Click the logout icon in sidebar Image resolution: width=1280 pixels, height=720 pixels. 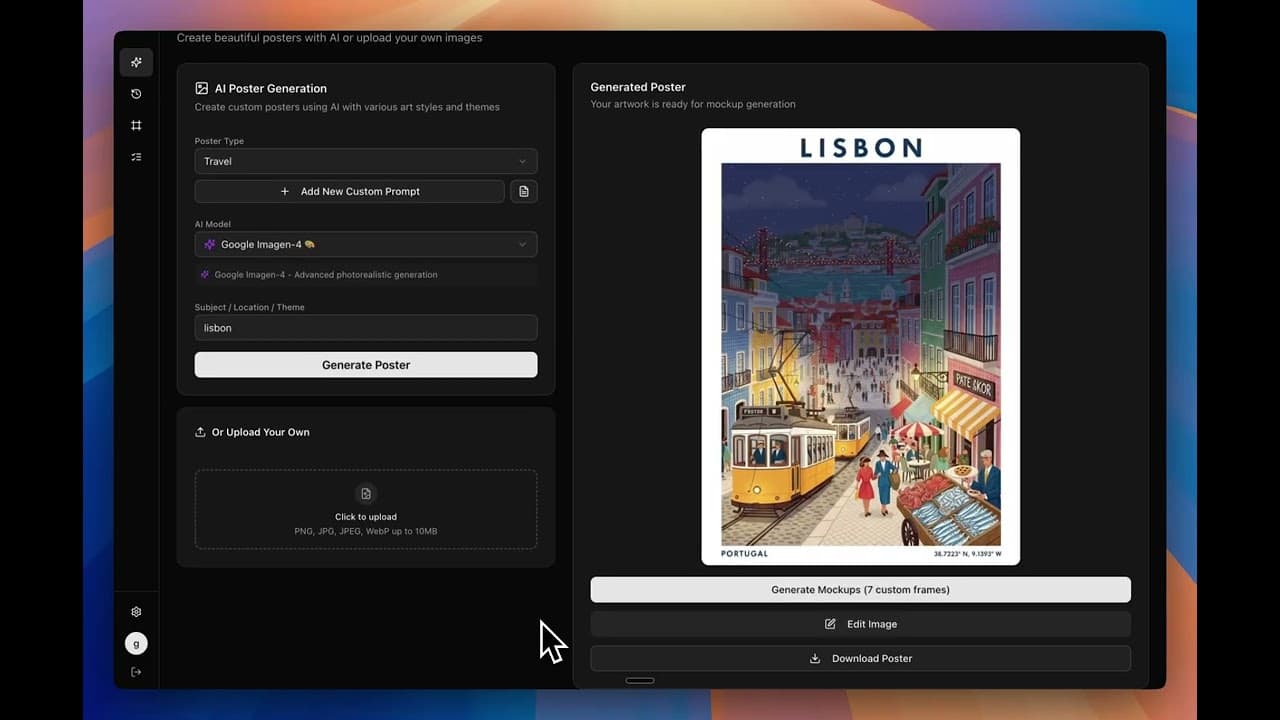(x=136, y=672)
